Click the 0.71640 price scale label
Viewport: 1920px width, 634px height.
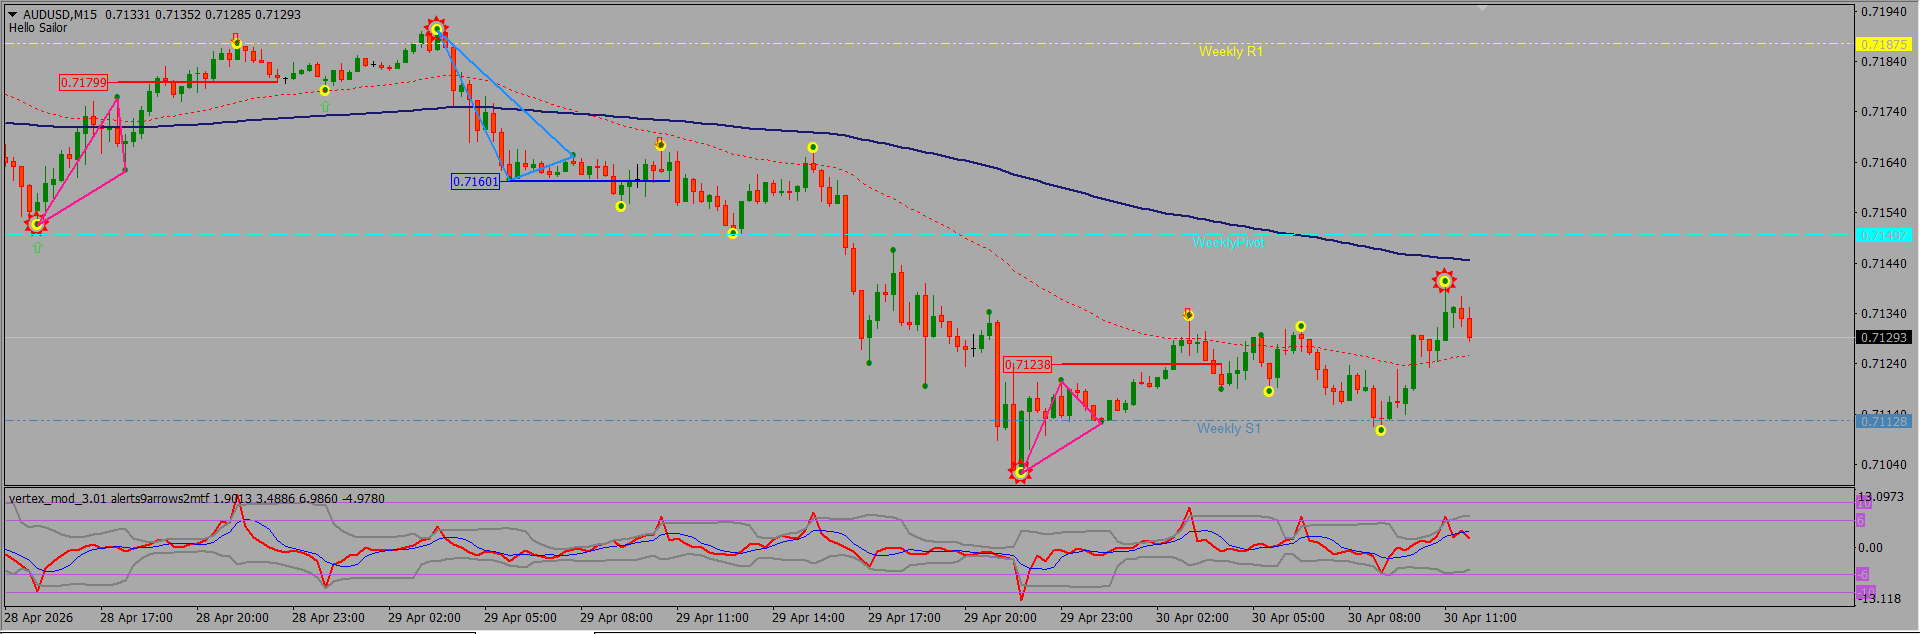coord(1884,162)
